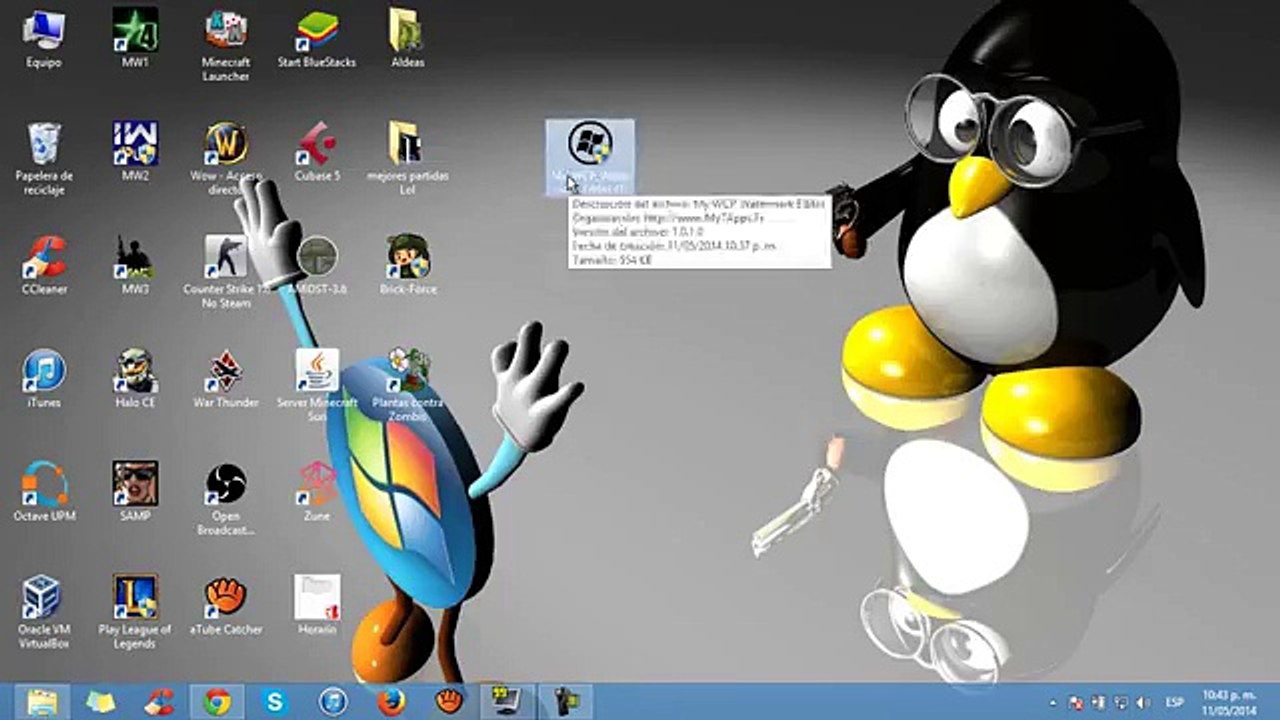This screenshot has width=1280, height=720.
Task: Select the Horario file on the desktop
Action: (x=317, y=606)
